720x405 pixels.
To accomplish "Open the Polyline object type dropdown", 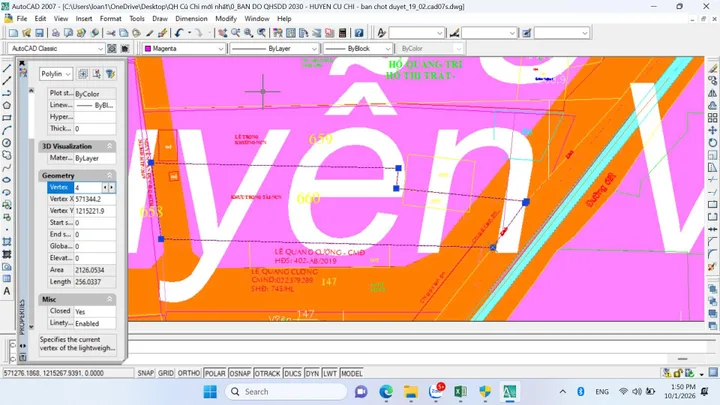I will click(x=68, y=74).
